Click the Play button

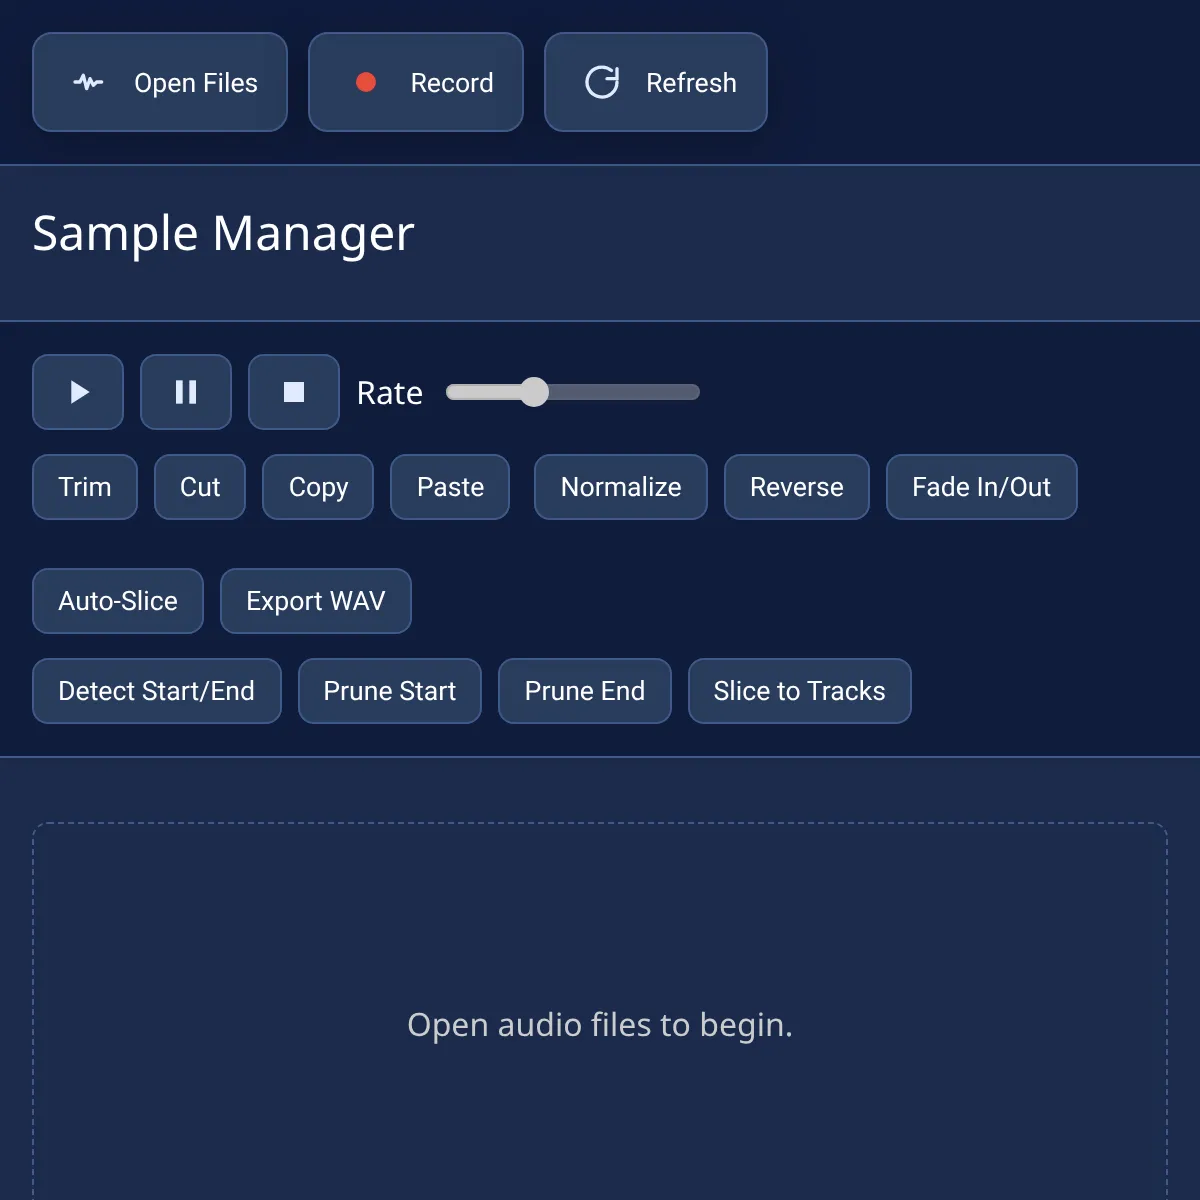[x=78, y=392]
